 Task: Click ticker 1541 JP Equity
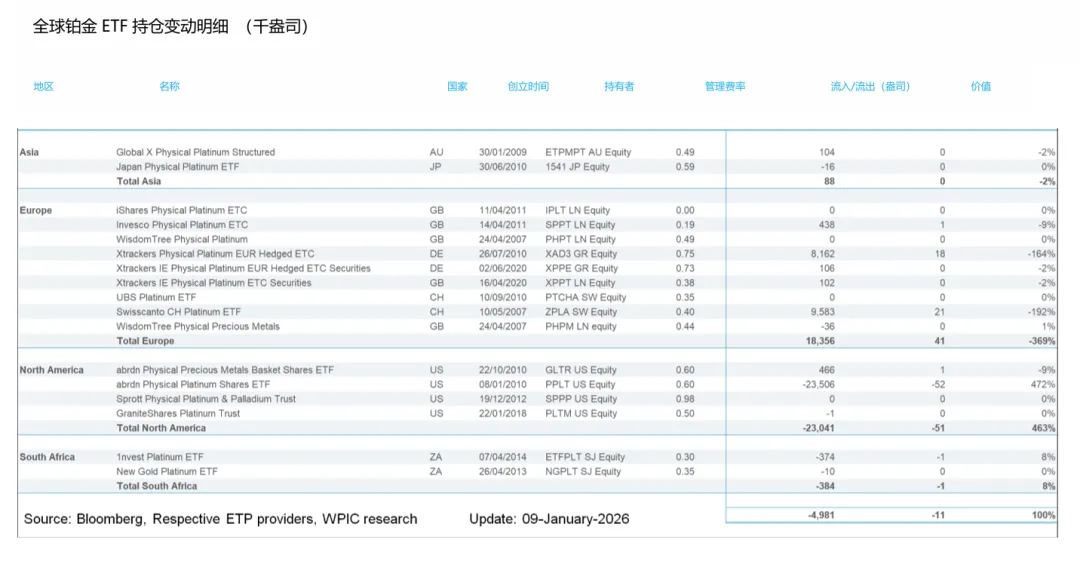(x=577, y=167)
